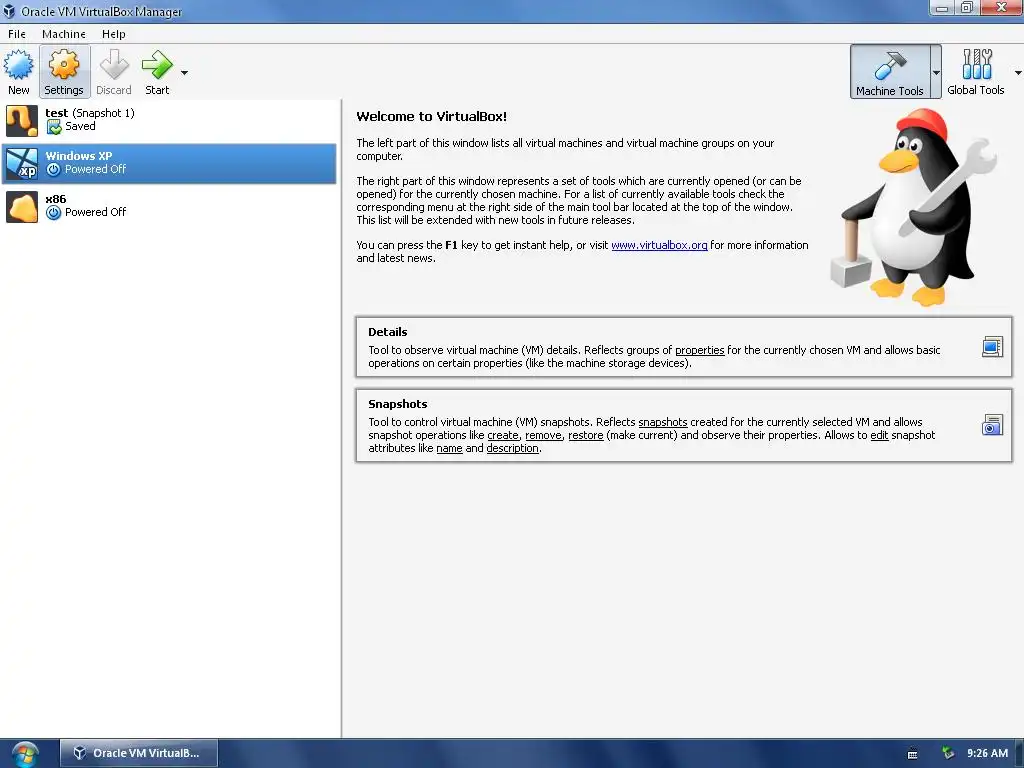
Task: Click the 'create' link
Action: pyautogui.click(x=503, y=435)
